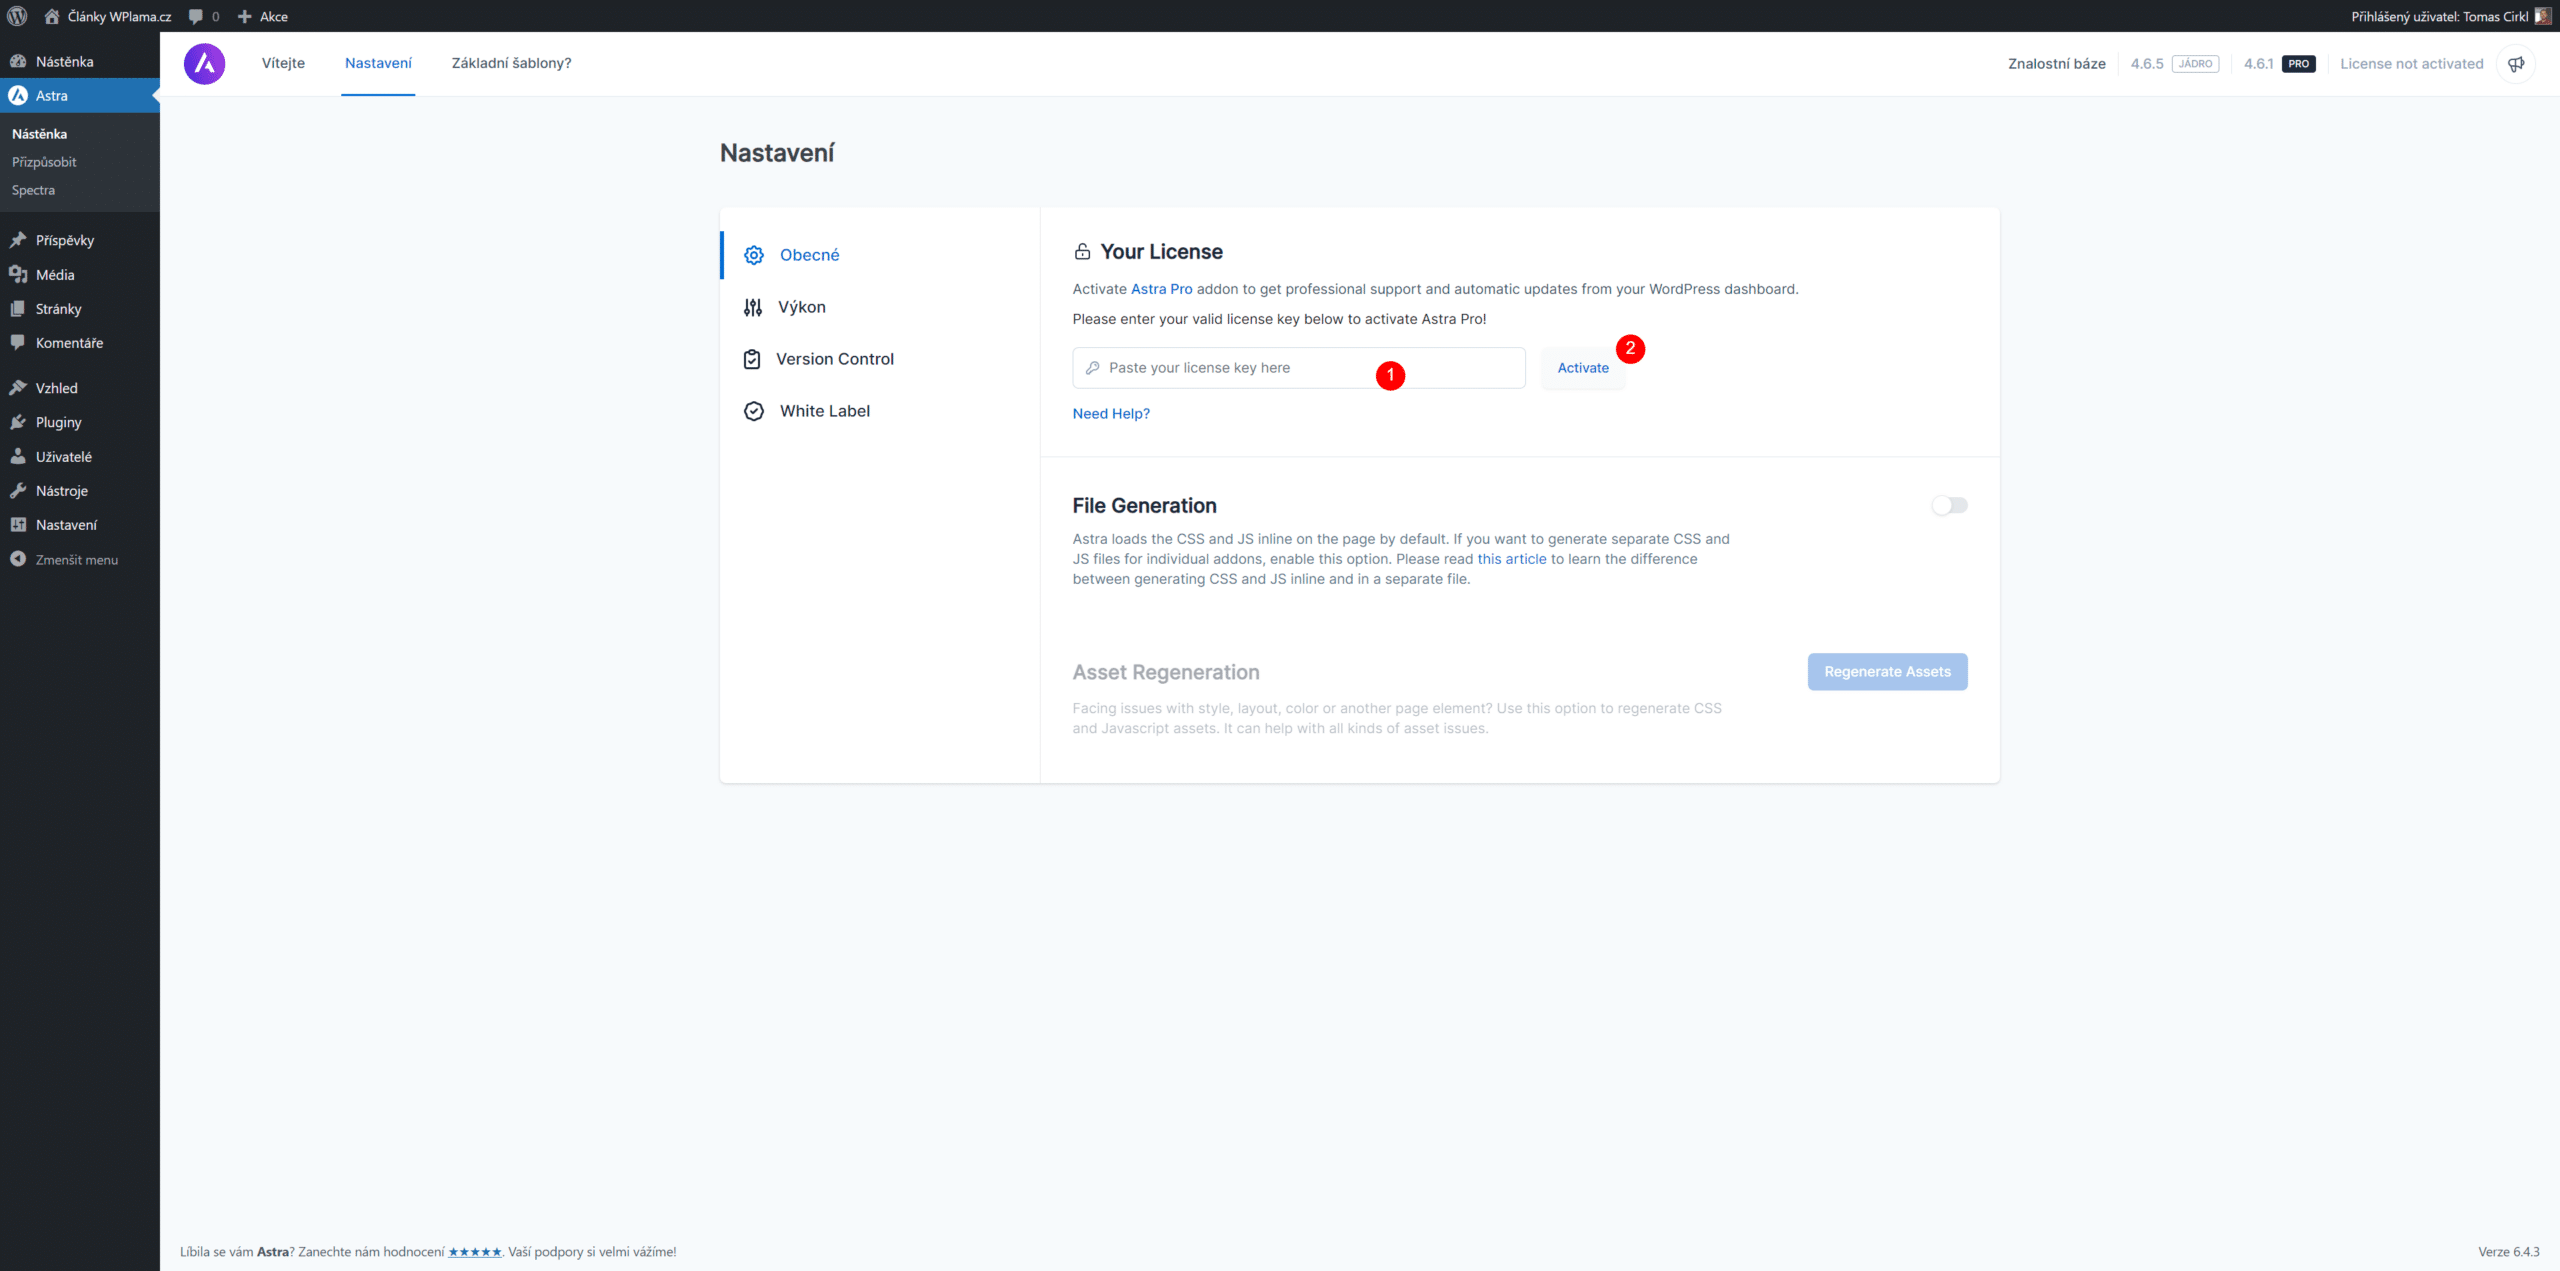Click the WordPress logo icon
The height and width of the screenshot is (1271, 2560).
(x=17, y=16)
